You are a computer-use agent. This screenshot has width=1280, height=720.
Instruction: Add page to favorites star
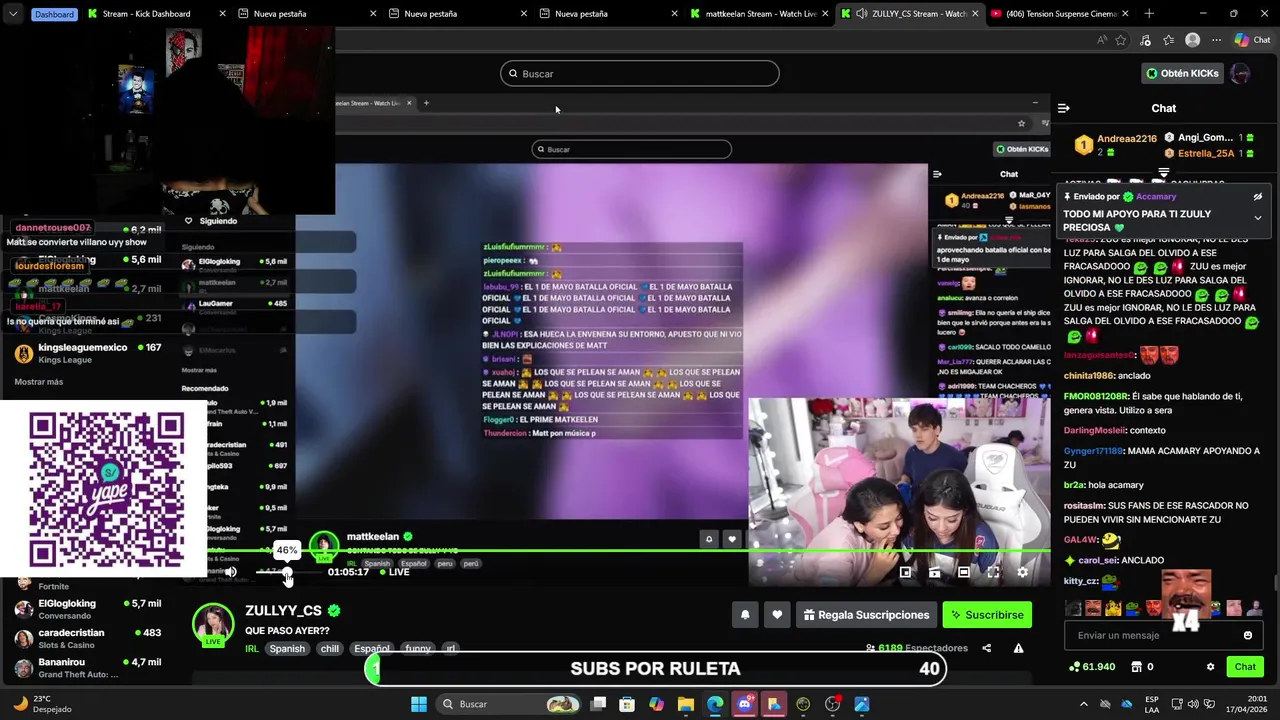(x=1121, y=40)
